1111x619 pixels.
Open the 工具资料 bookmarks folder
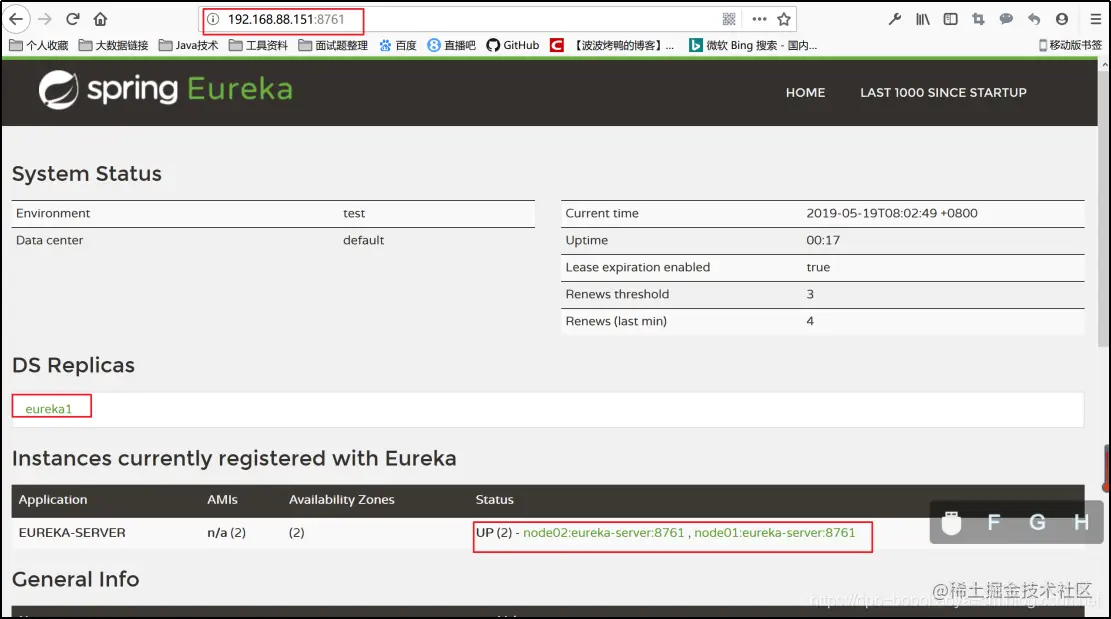(x=259, y=45)
